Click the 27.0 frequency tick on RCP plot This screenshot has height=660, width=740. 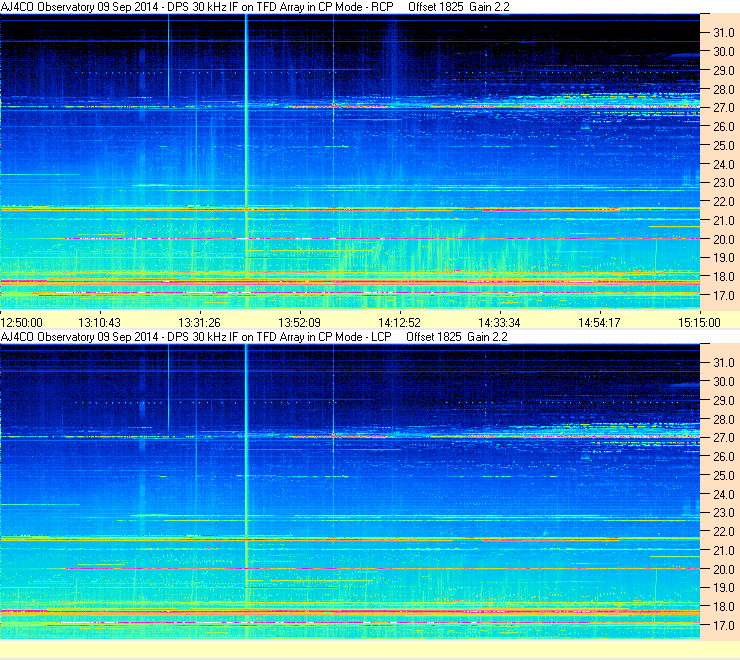point(723,108)
